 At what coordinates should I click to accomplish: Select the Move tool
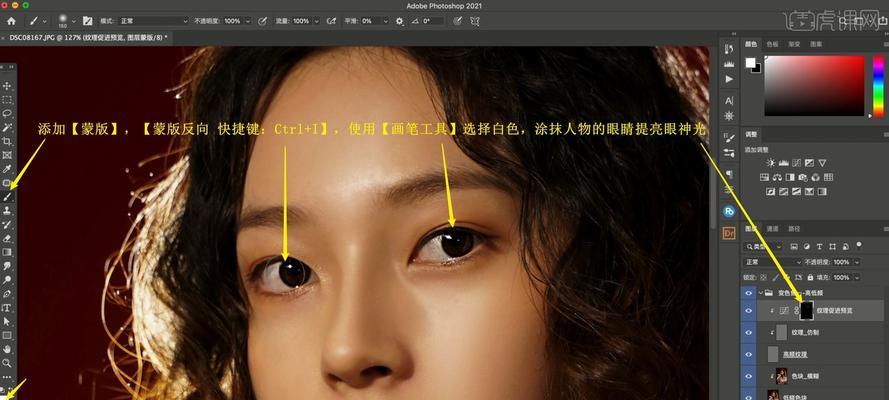(7, 86)
